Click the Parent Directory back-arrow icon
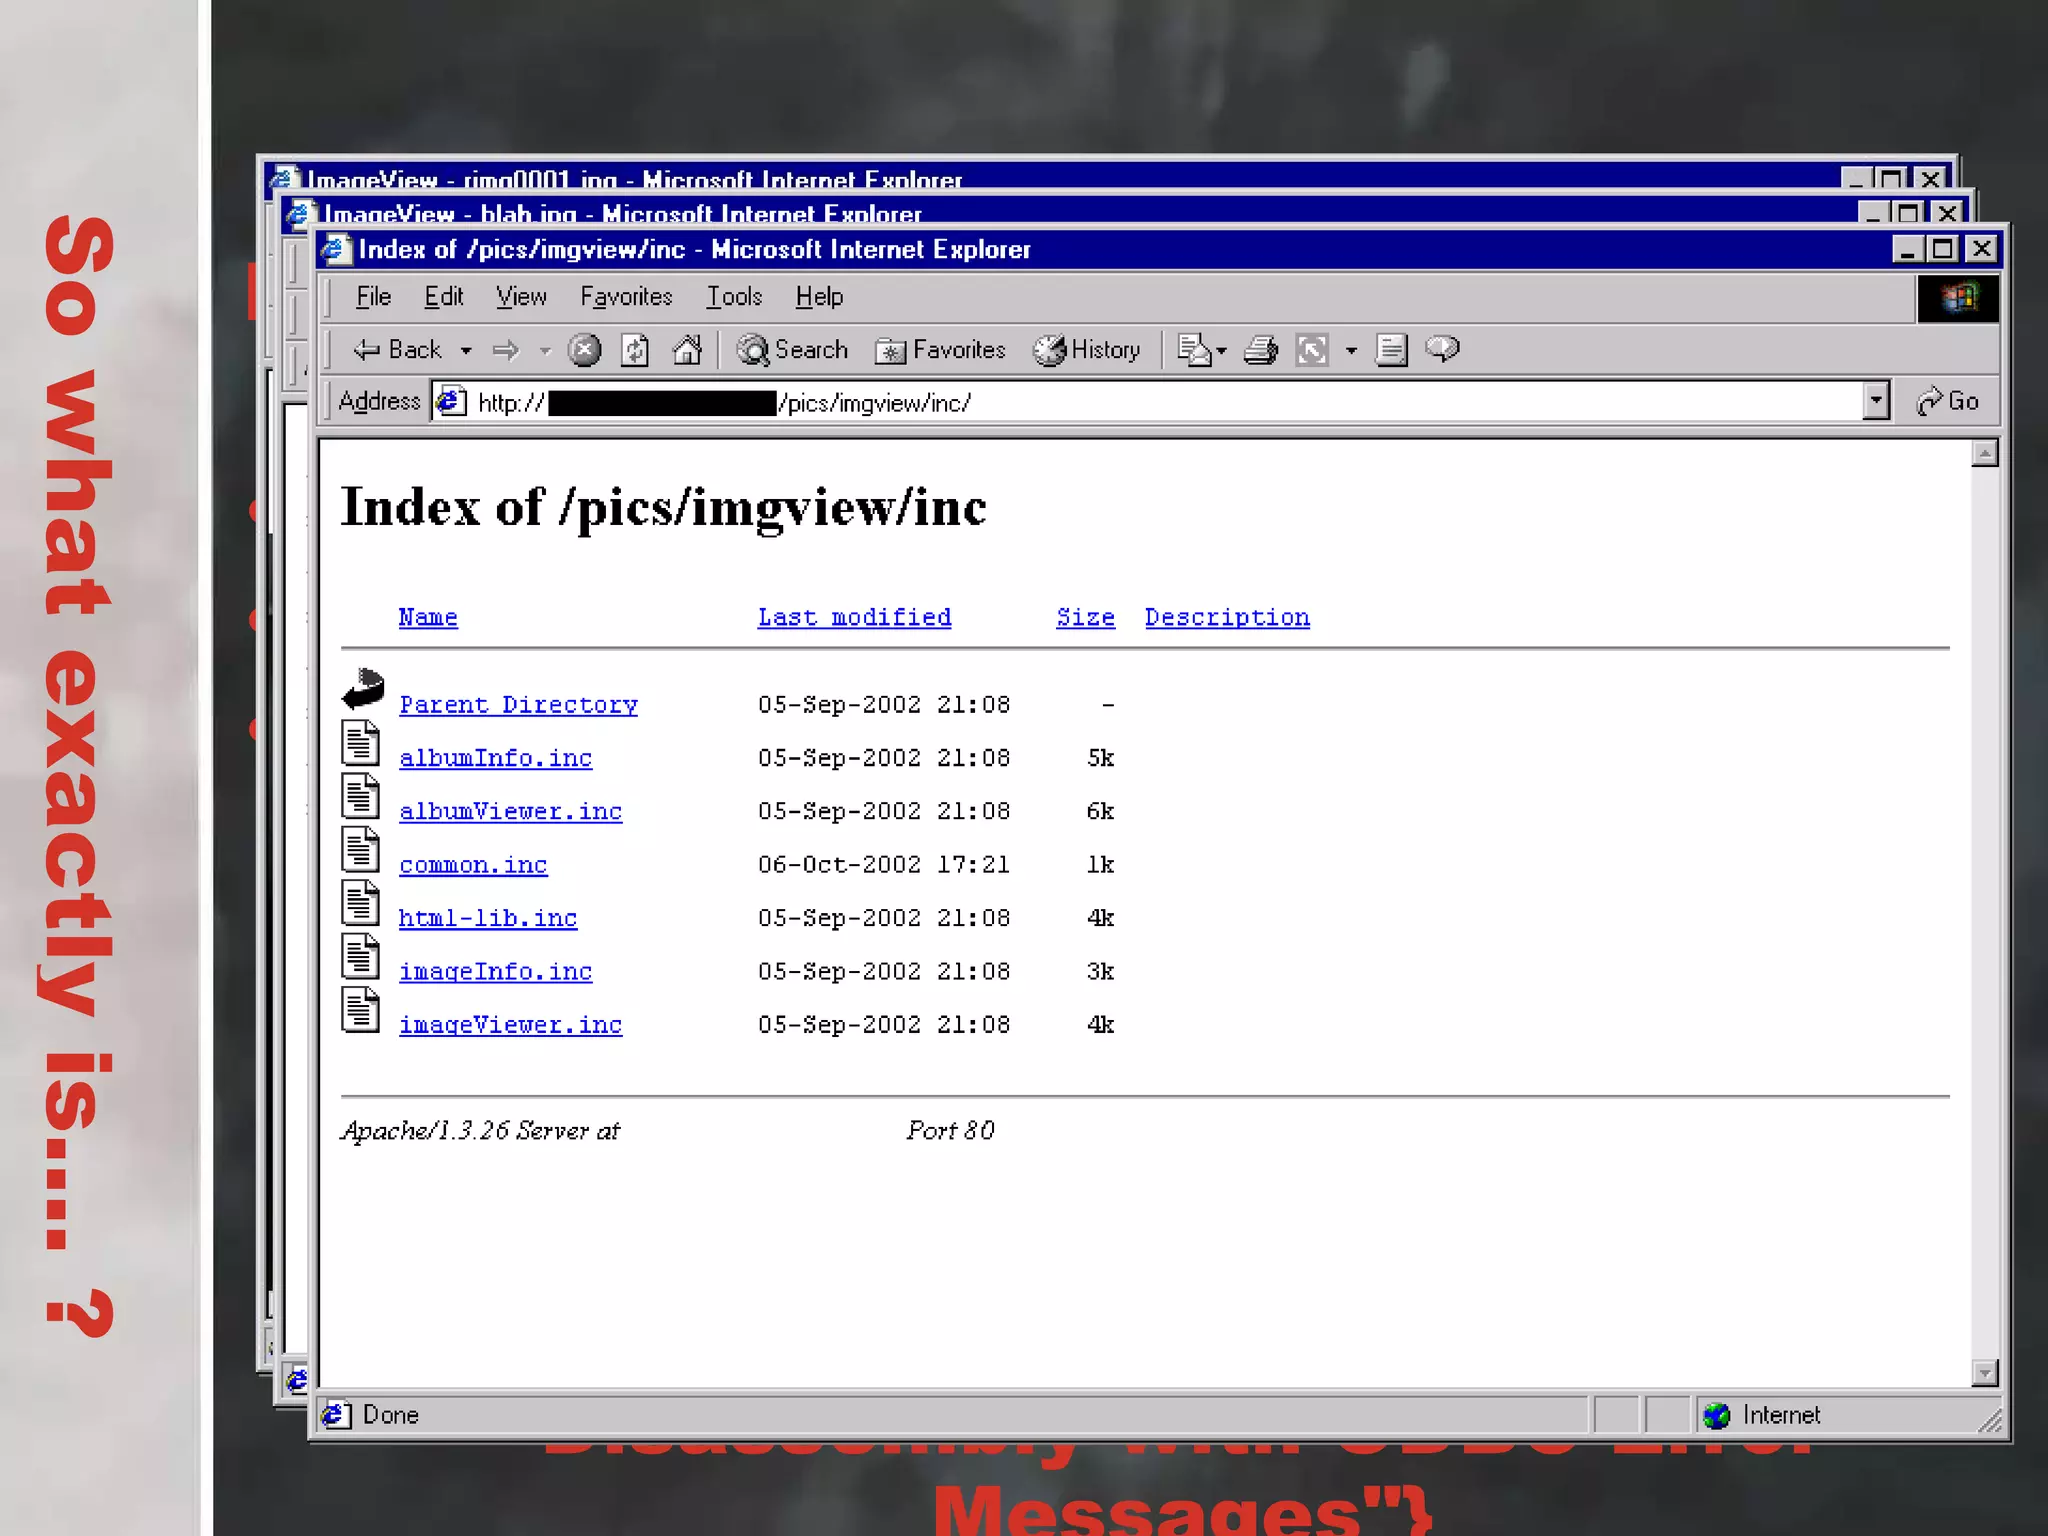 [363, 689]
